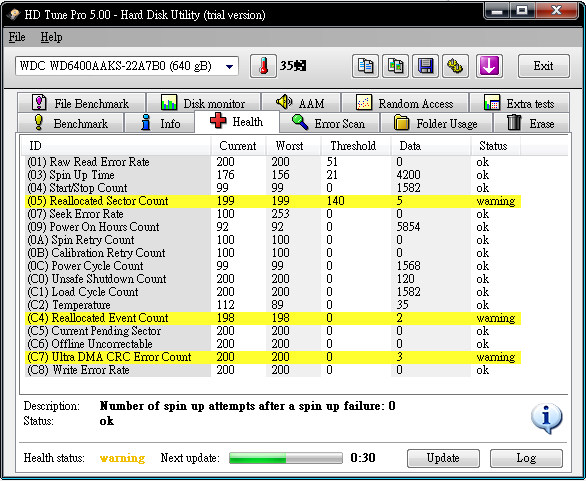Click the Threshold column header
The width and height of the screenshot is (586, 481).
pyautogui.click(x=356, y=146)
